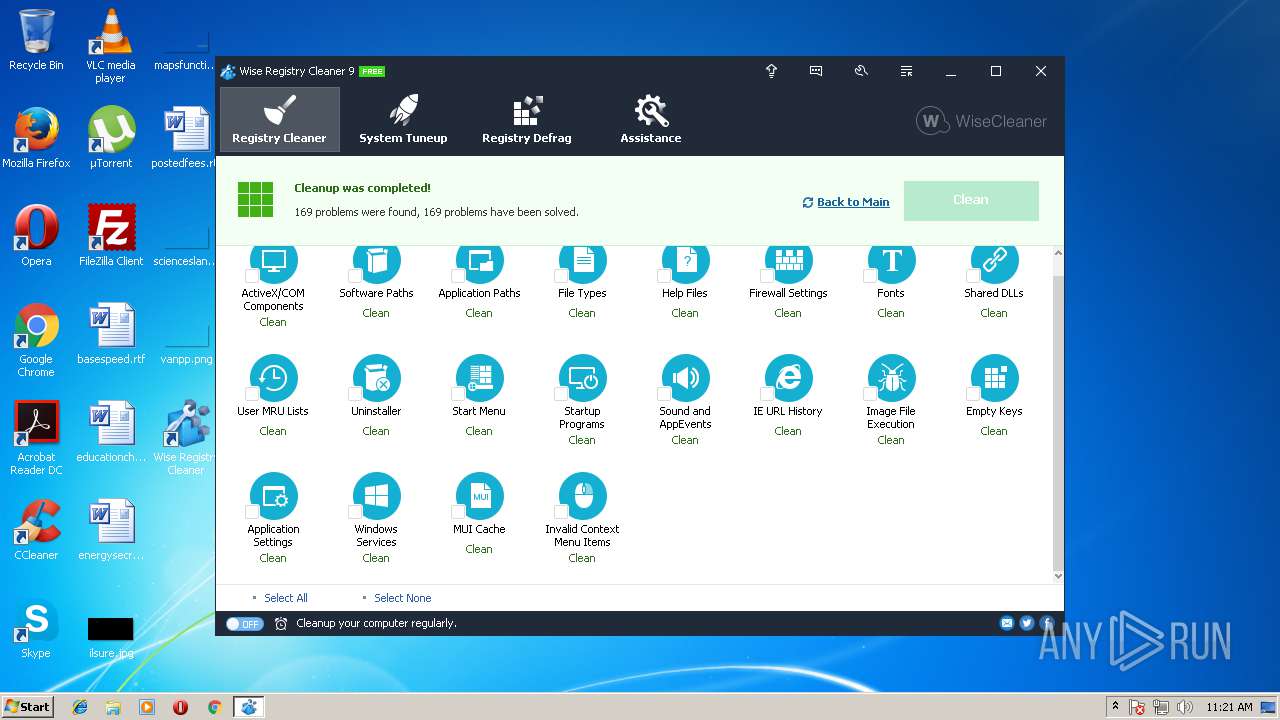
Task: Click the Twitter icon in footer
Action: pyautogui.click(x=1027, y=623)
